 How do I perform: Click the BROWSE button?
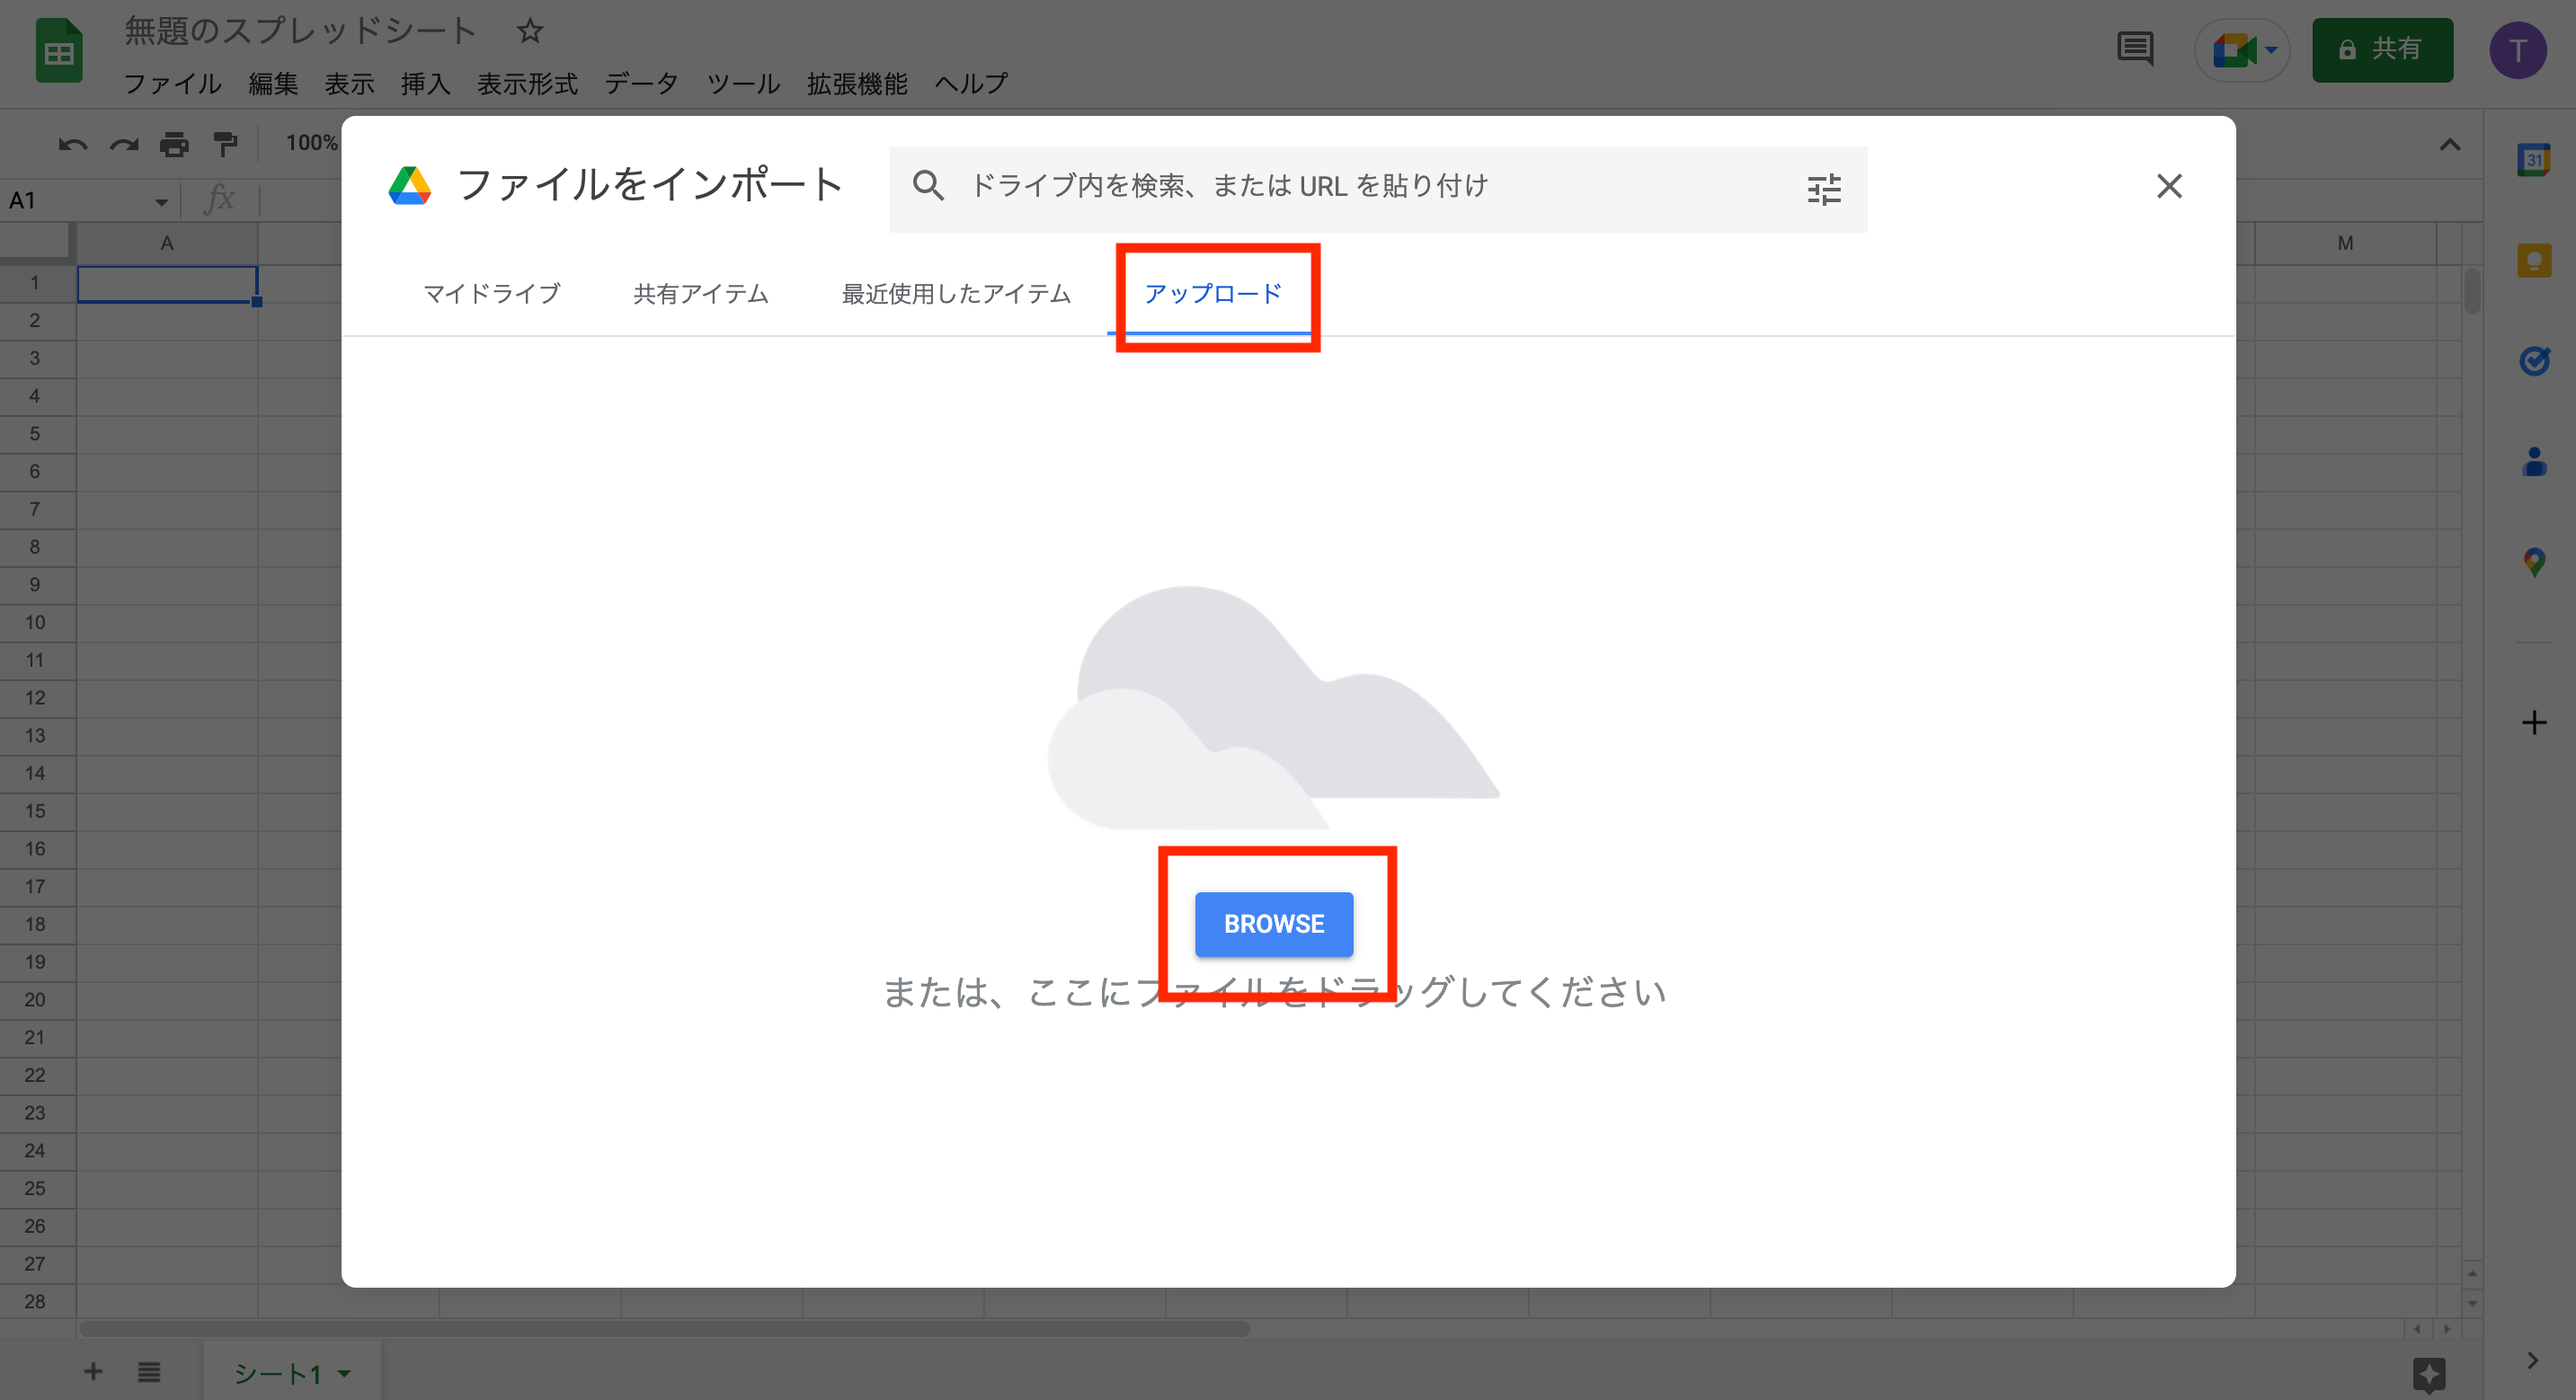coord(1273,923)
